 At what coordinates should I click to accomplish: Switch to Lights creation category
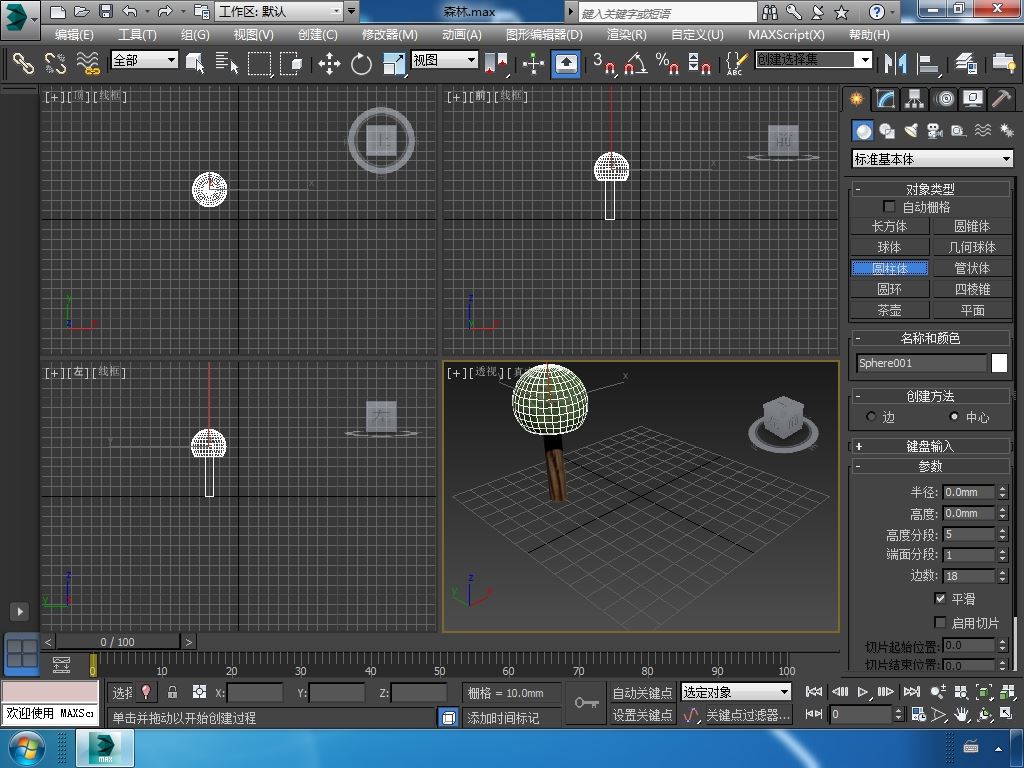(911, 131)
